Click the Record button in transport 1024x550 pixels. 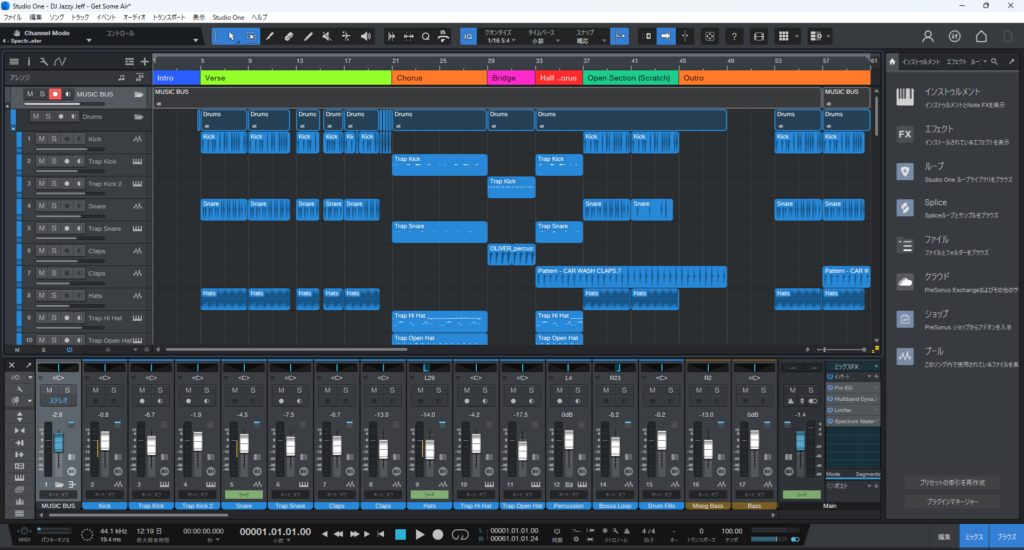[437, 534]
